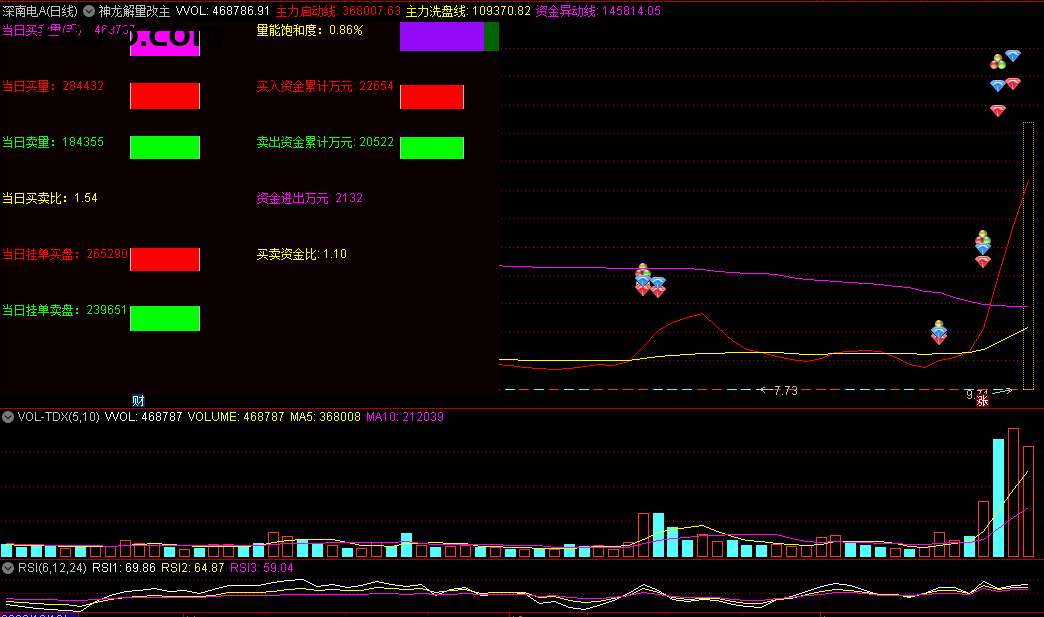Expand the RSI(6,12,24) indicator menu arrow
Image resolution: width=1044 pixels, height=617 pixels.
(x=6, y=567)
